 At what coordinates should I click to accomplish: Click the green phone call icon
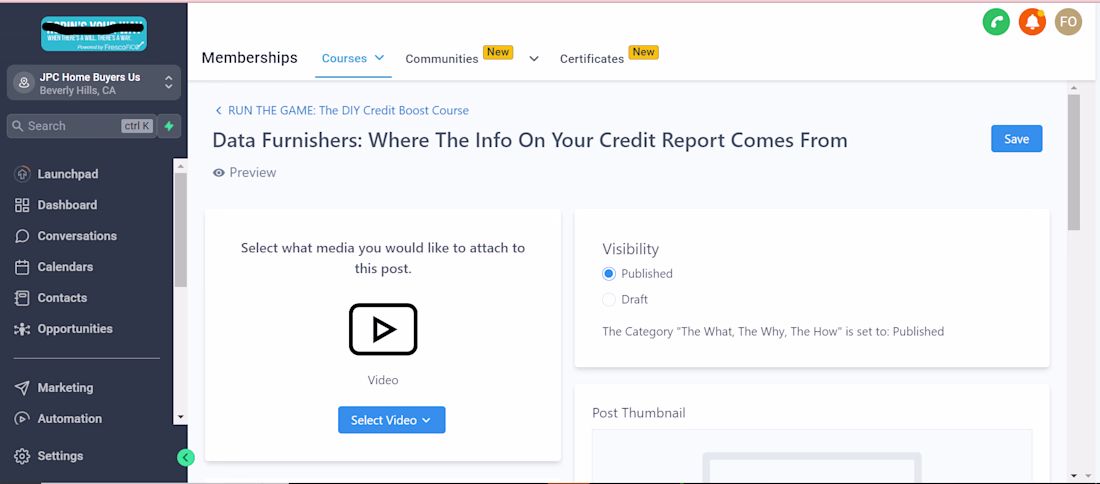[996, 22]
